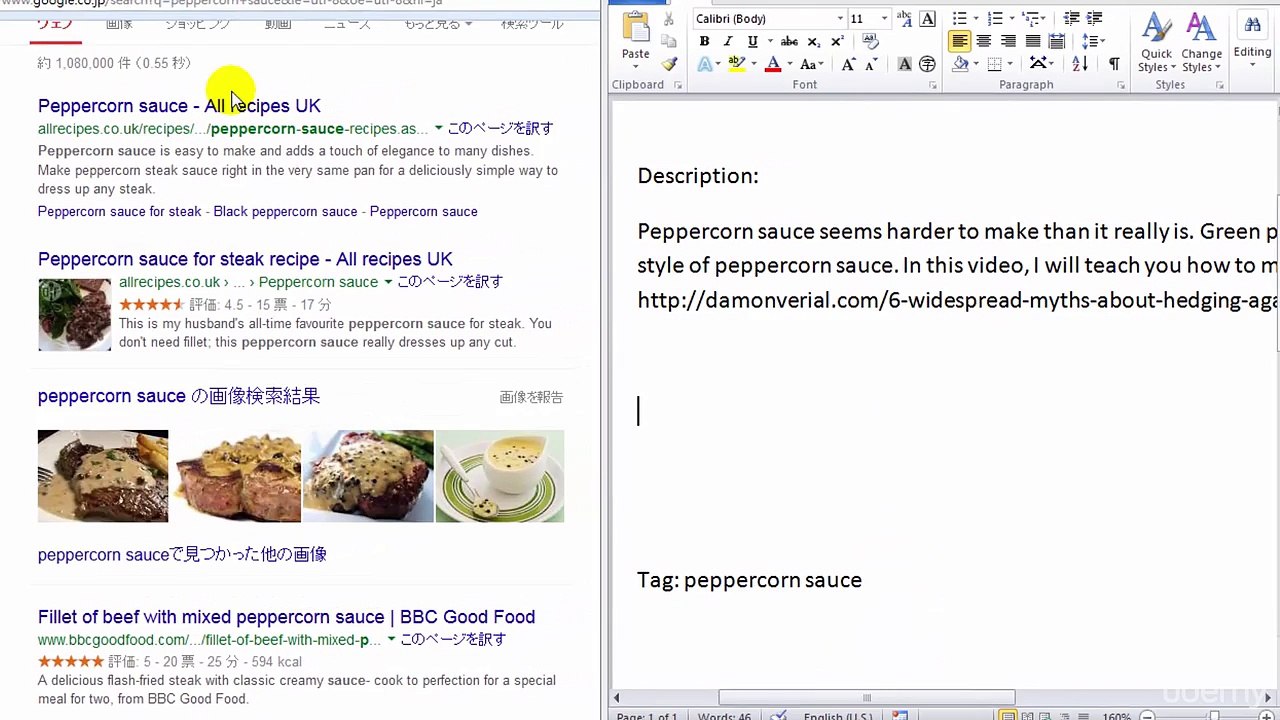Select Align Text Left

(960, 41)
